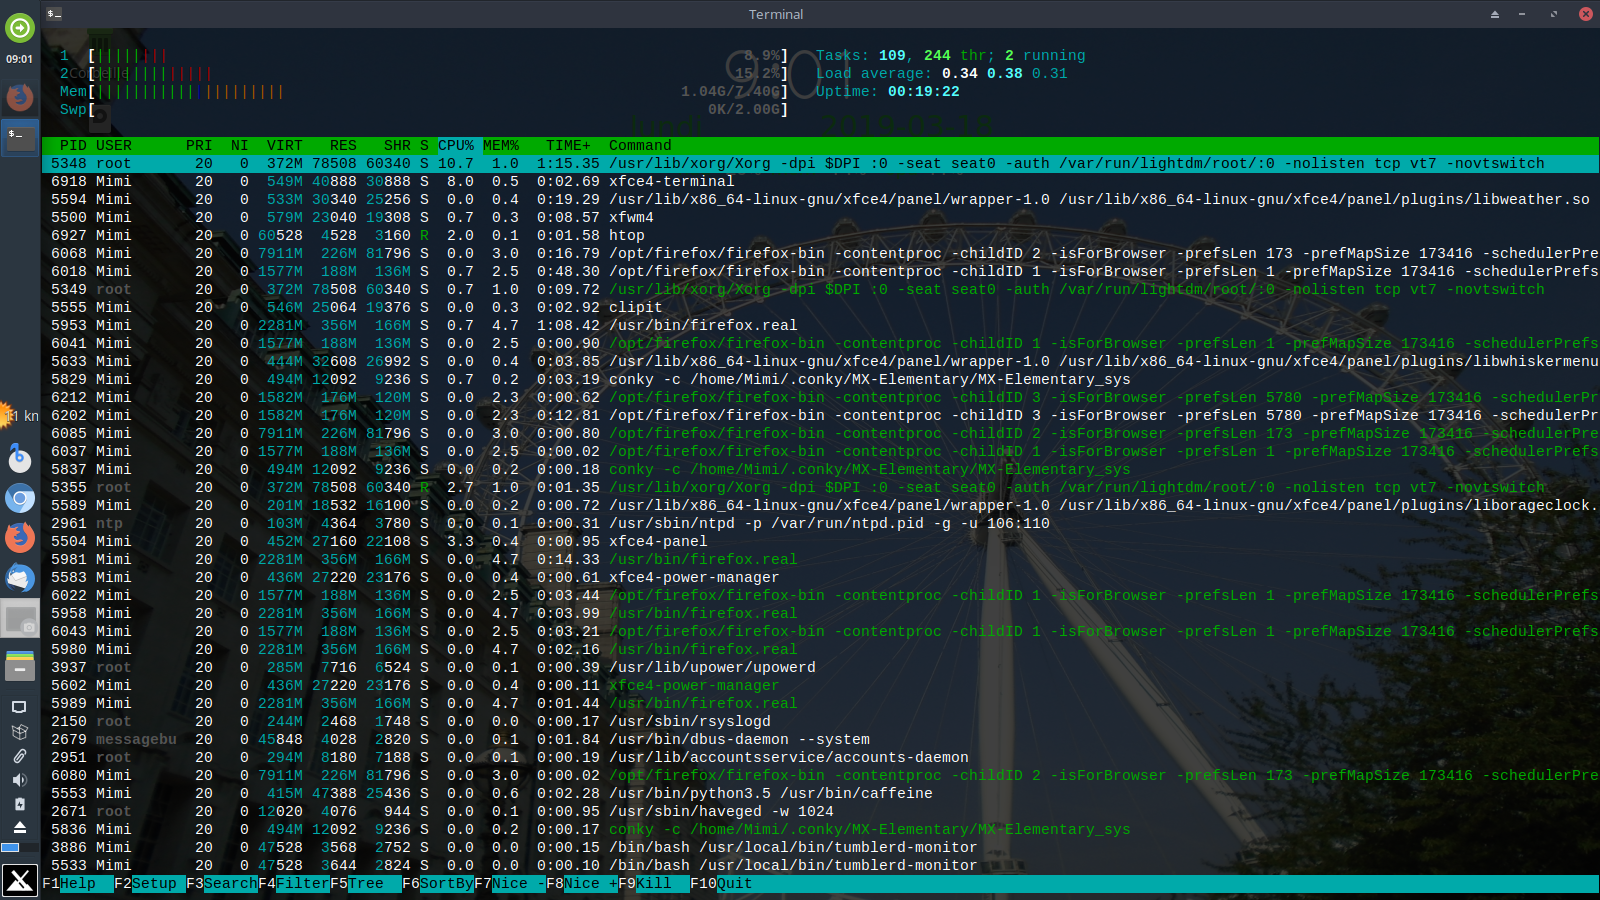The height and width of the screenshot is (900, 1600).
Task: Select the xfce4-panel process row PID 5504
Action: 820,542
